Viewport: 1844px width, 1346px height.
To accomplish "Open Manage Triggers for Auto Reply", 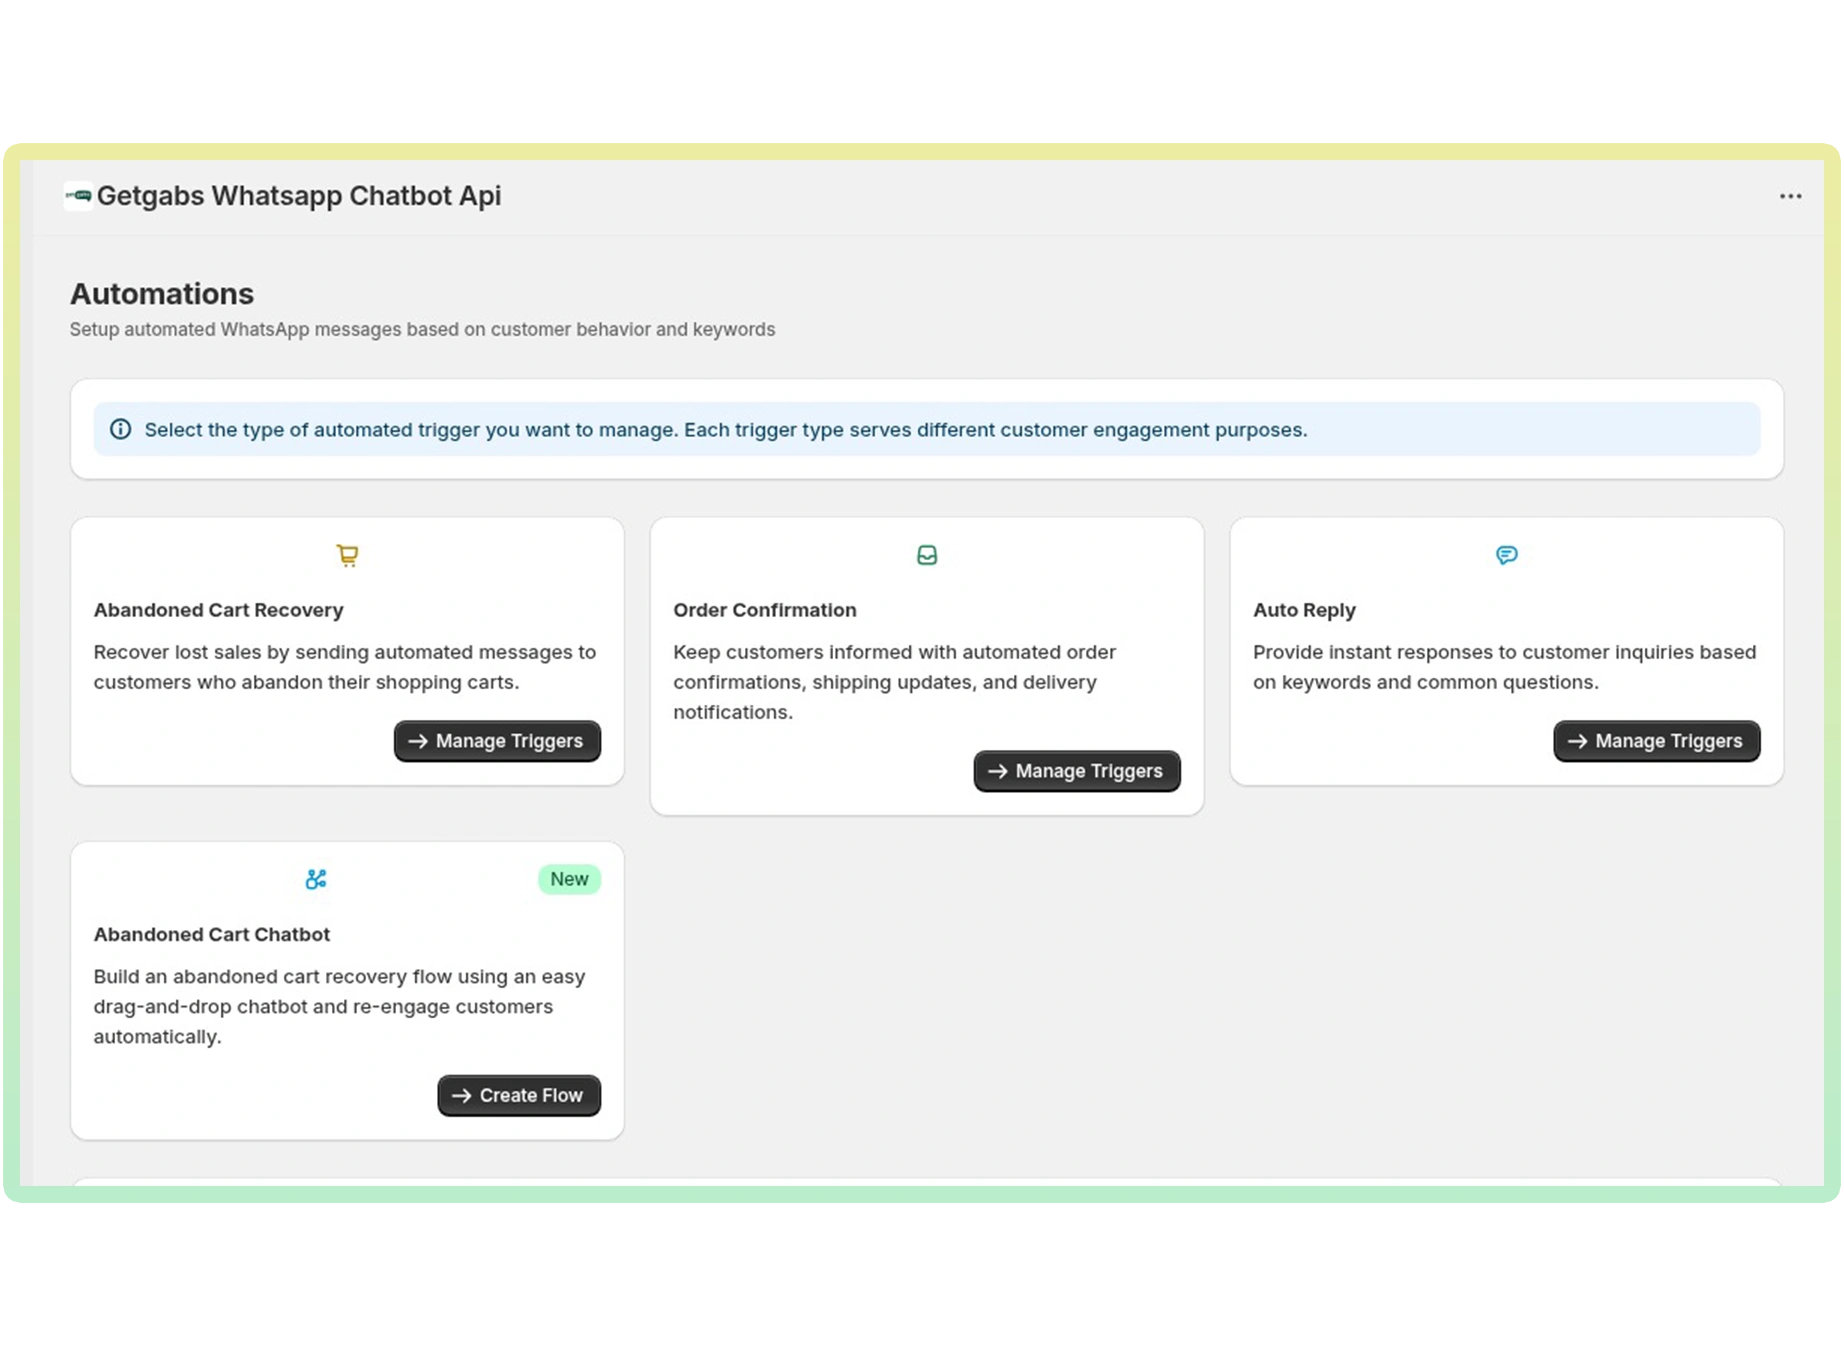I will 1656,741.
